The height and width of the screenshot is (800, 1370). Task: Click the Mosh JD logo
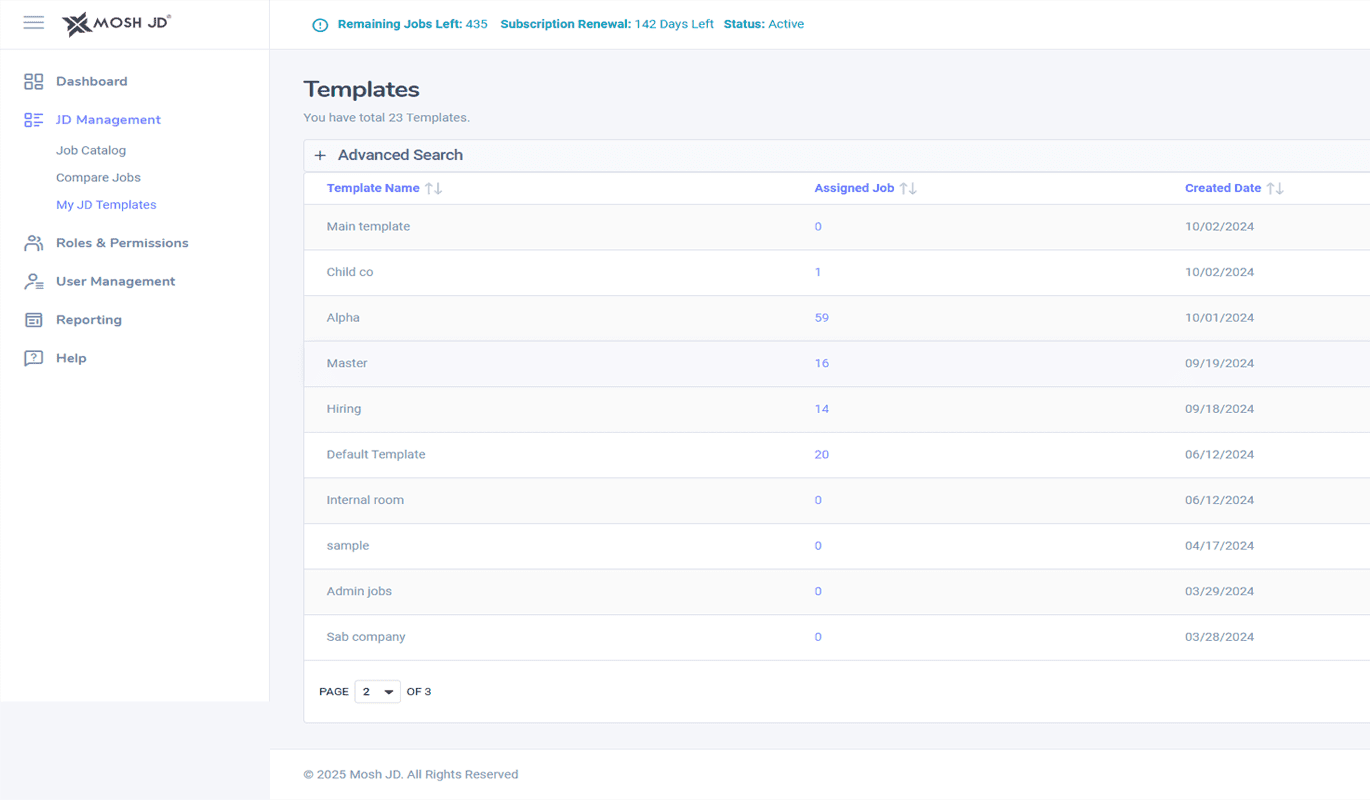(x=115, y=23)
